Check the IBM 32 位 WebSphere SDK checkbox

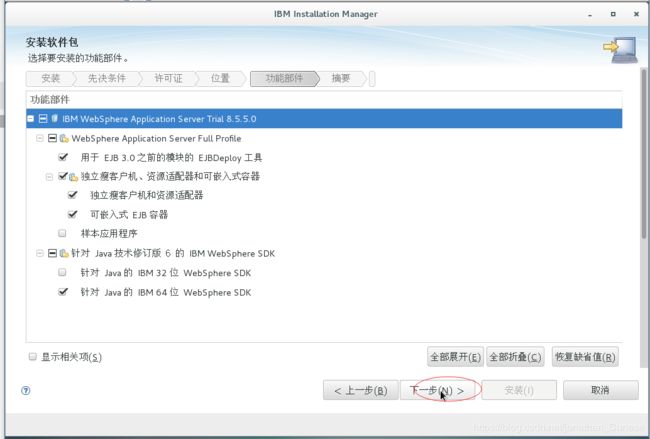coord(62,272)
